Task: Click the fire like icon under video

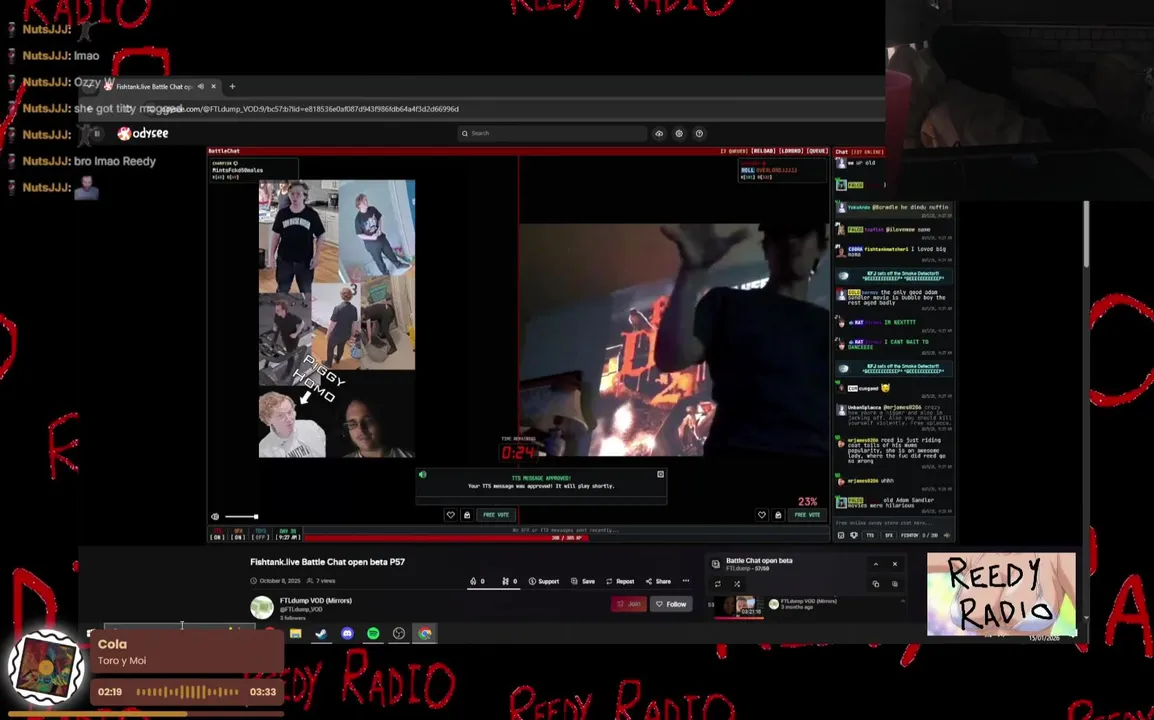Action: [x=477, y=581]
